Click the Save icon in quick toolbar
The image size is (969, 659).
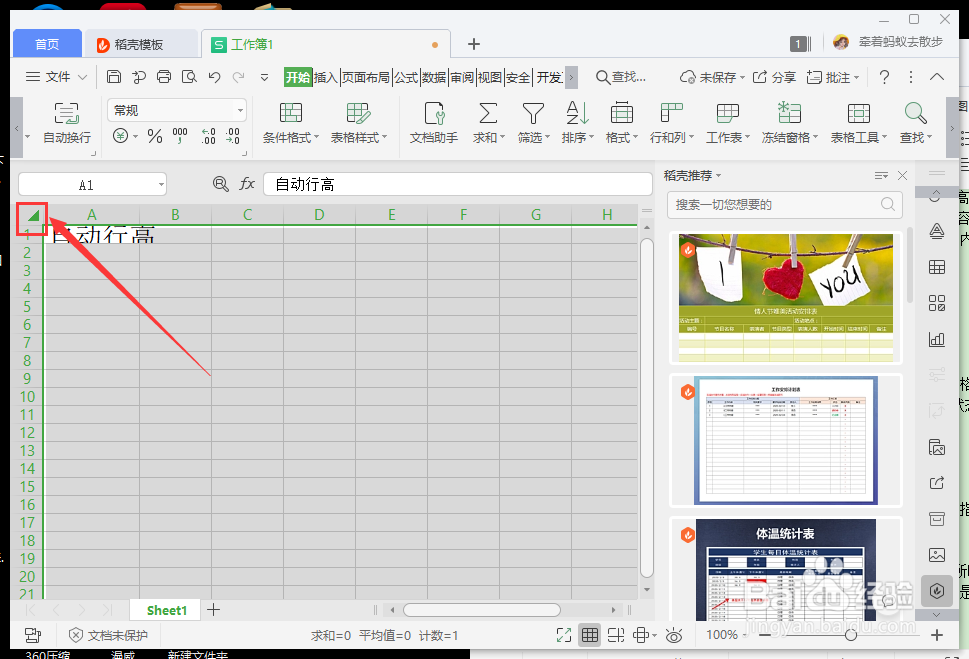point(114,77)
